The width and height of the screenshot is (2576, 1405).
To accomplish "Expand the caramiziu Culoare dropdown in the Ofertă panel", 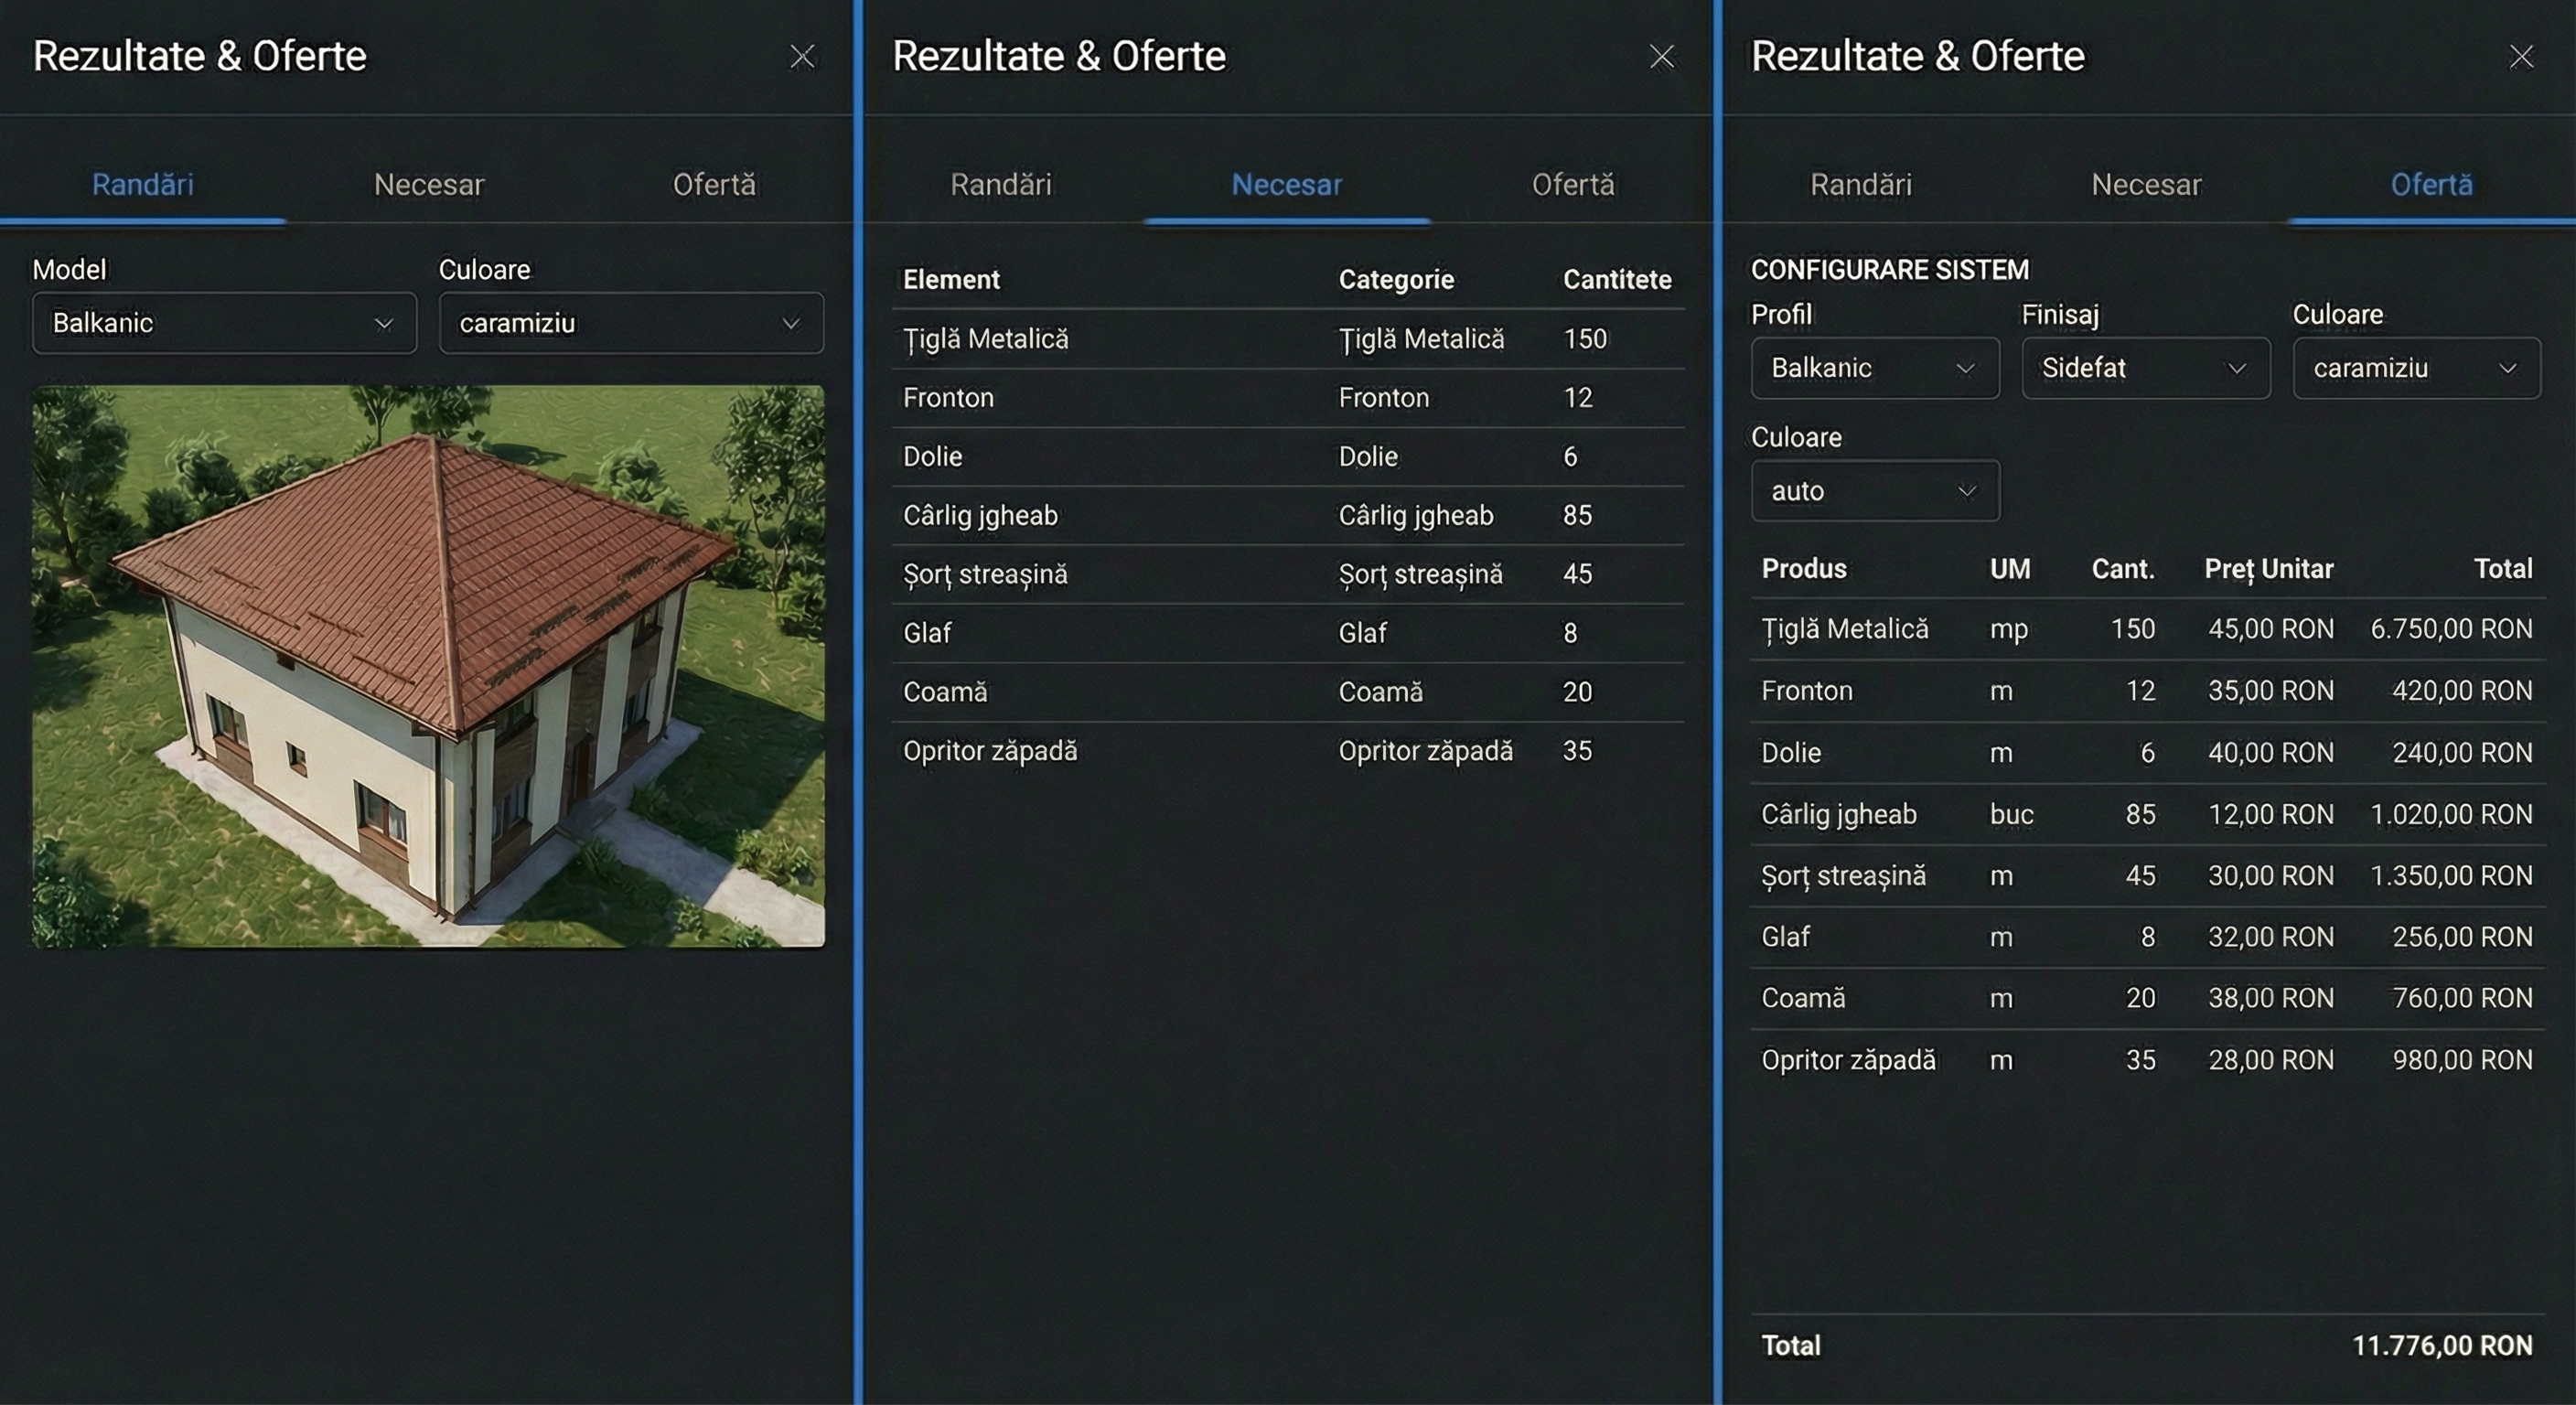I will coord(2415,368).
